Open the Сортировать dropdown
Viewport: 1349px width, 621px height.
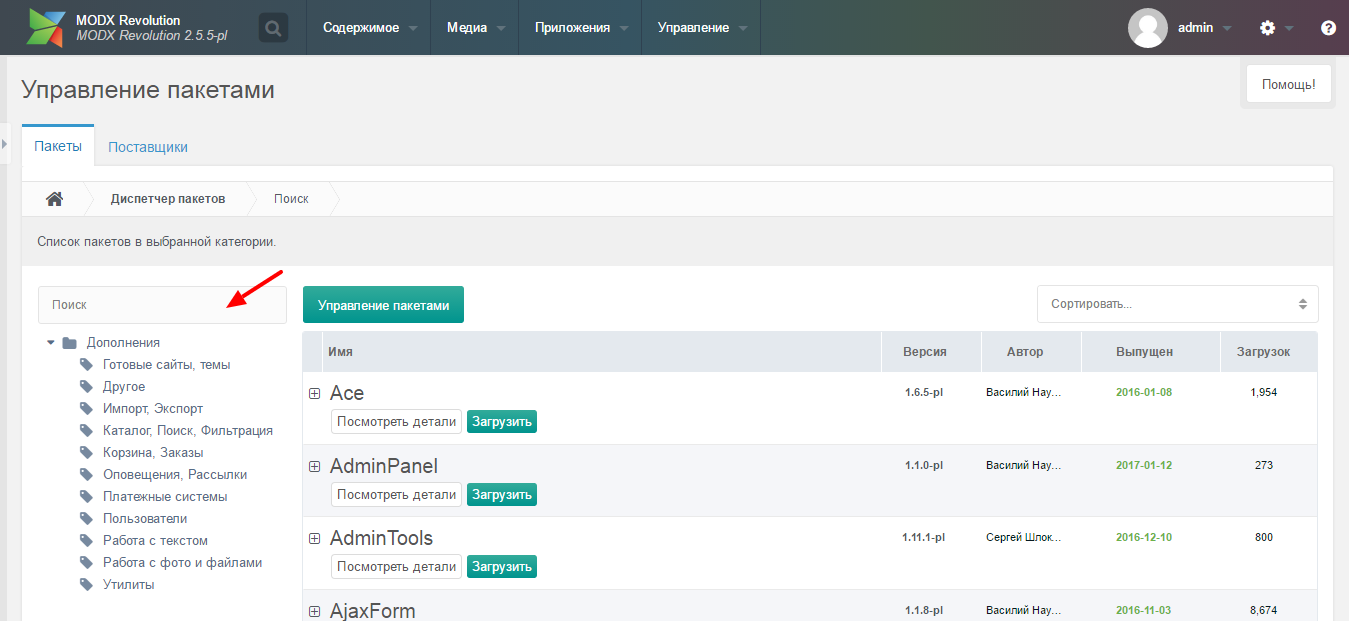pos(1178,304)
